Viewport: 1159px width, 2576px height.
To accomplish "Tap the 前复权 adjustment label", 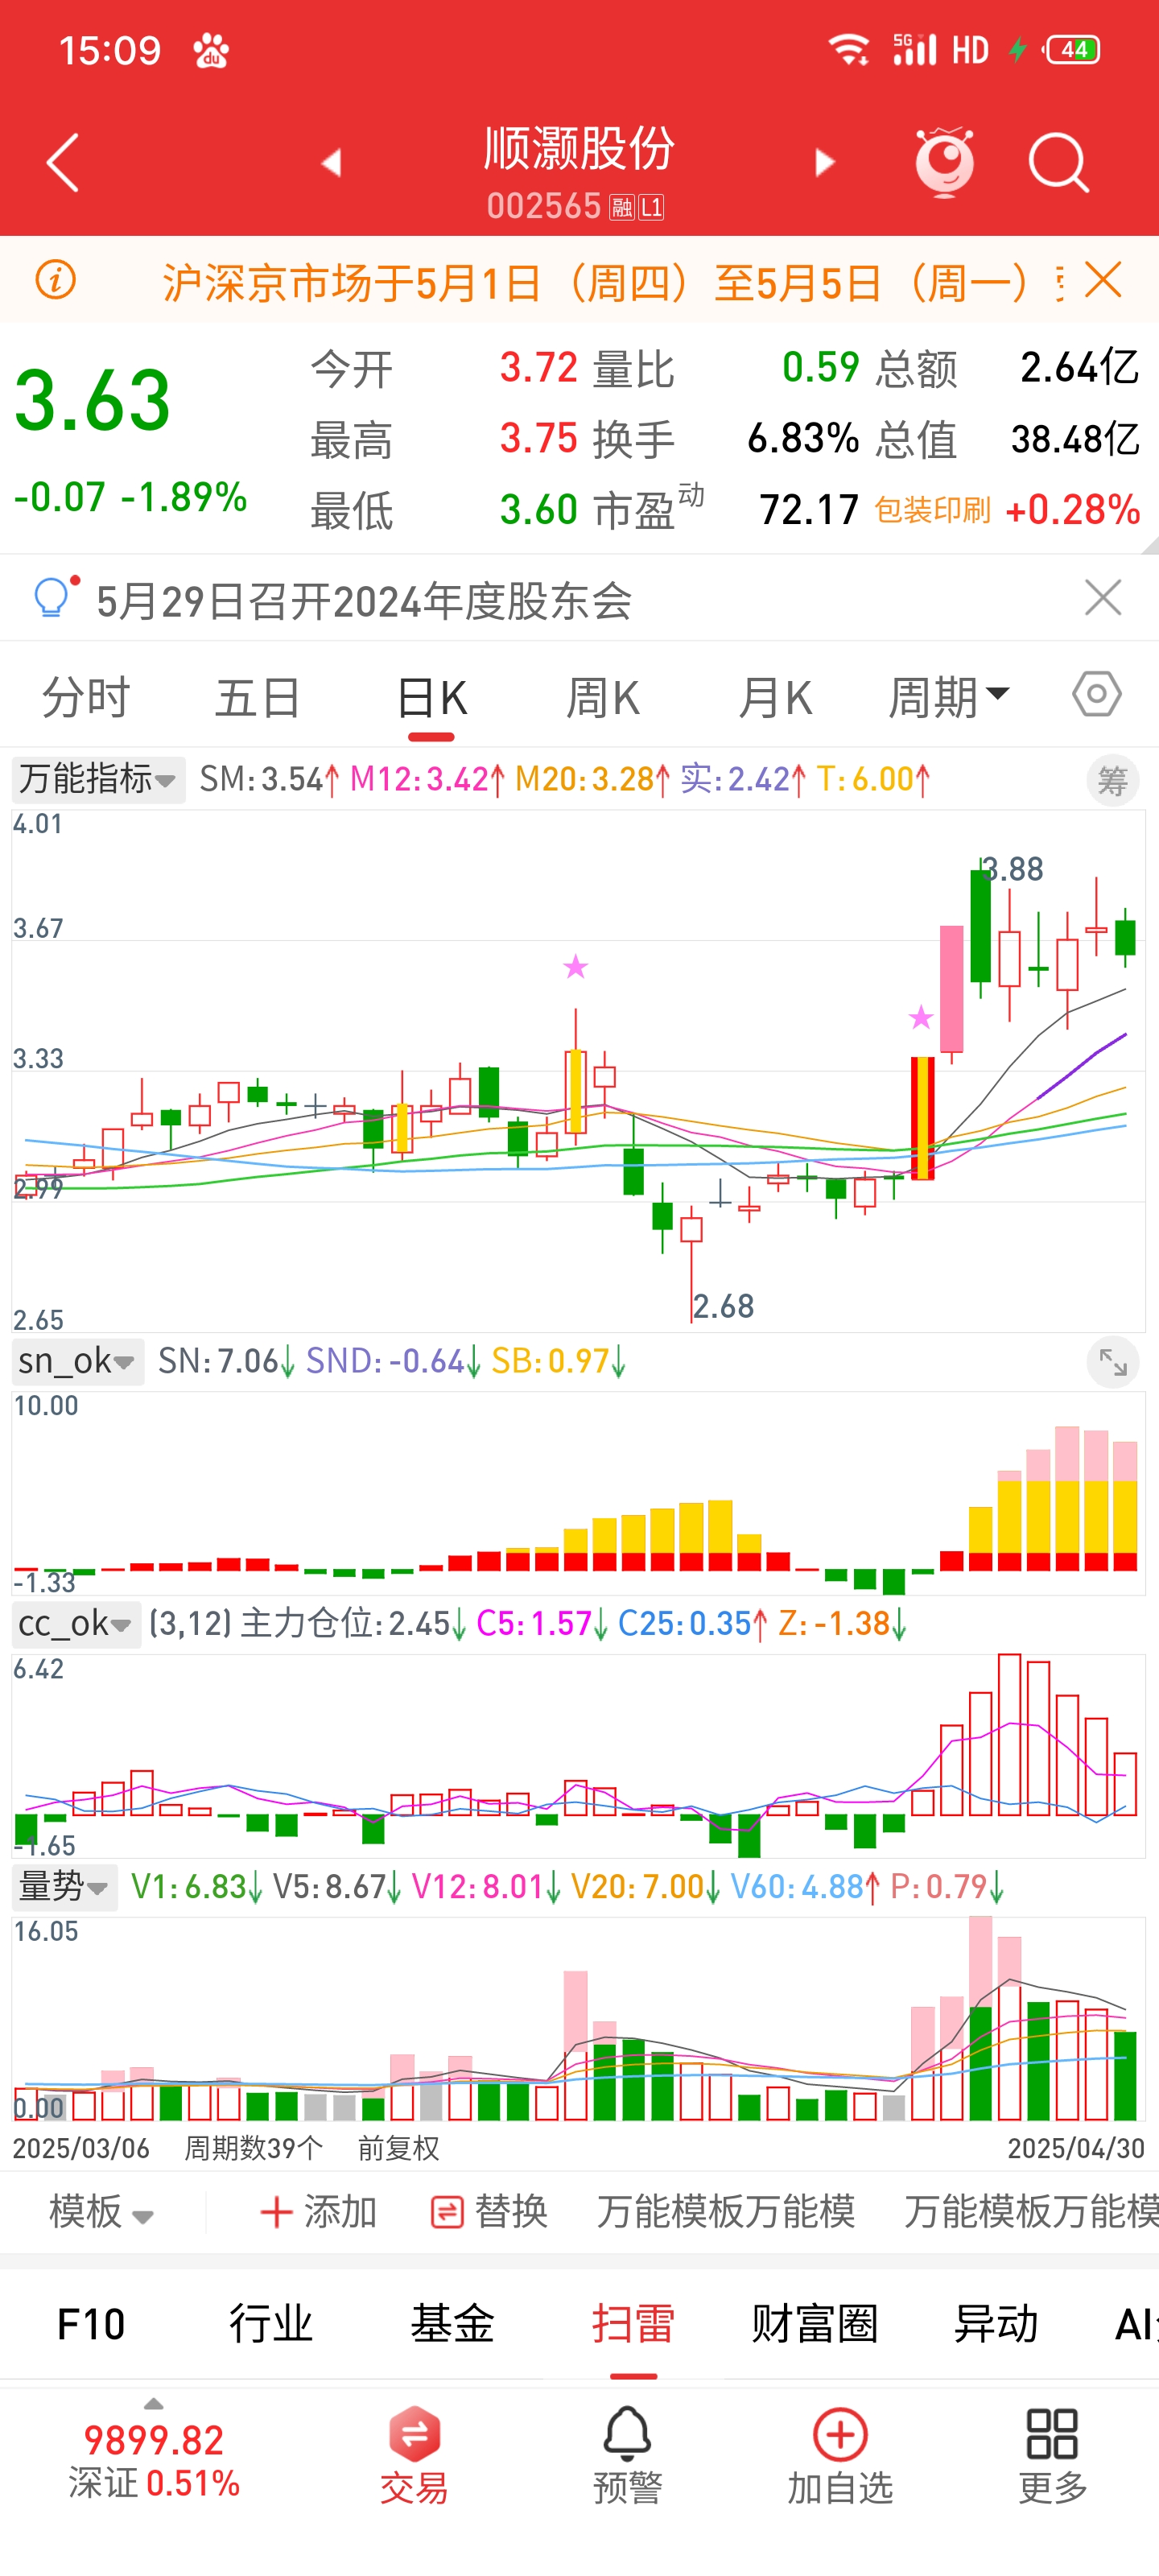I will click(x=398, y=2148).
